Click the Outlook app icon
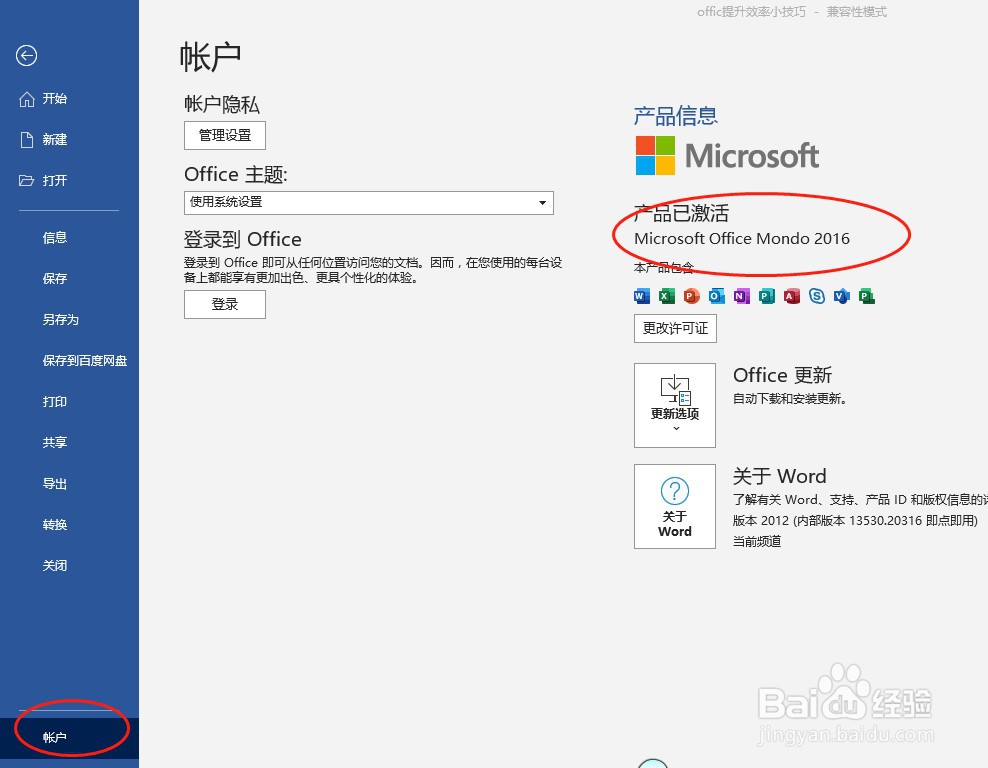This screenshot has width=988, height=768. point(716,295)
